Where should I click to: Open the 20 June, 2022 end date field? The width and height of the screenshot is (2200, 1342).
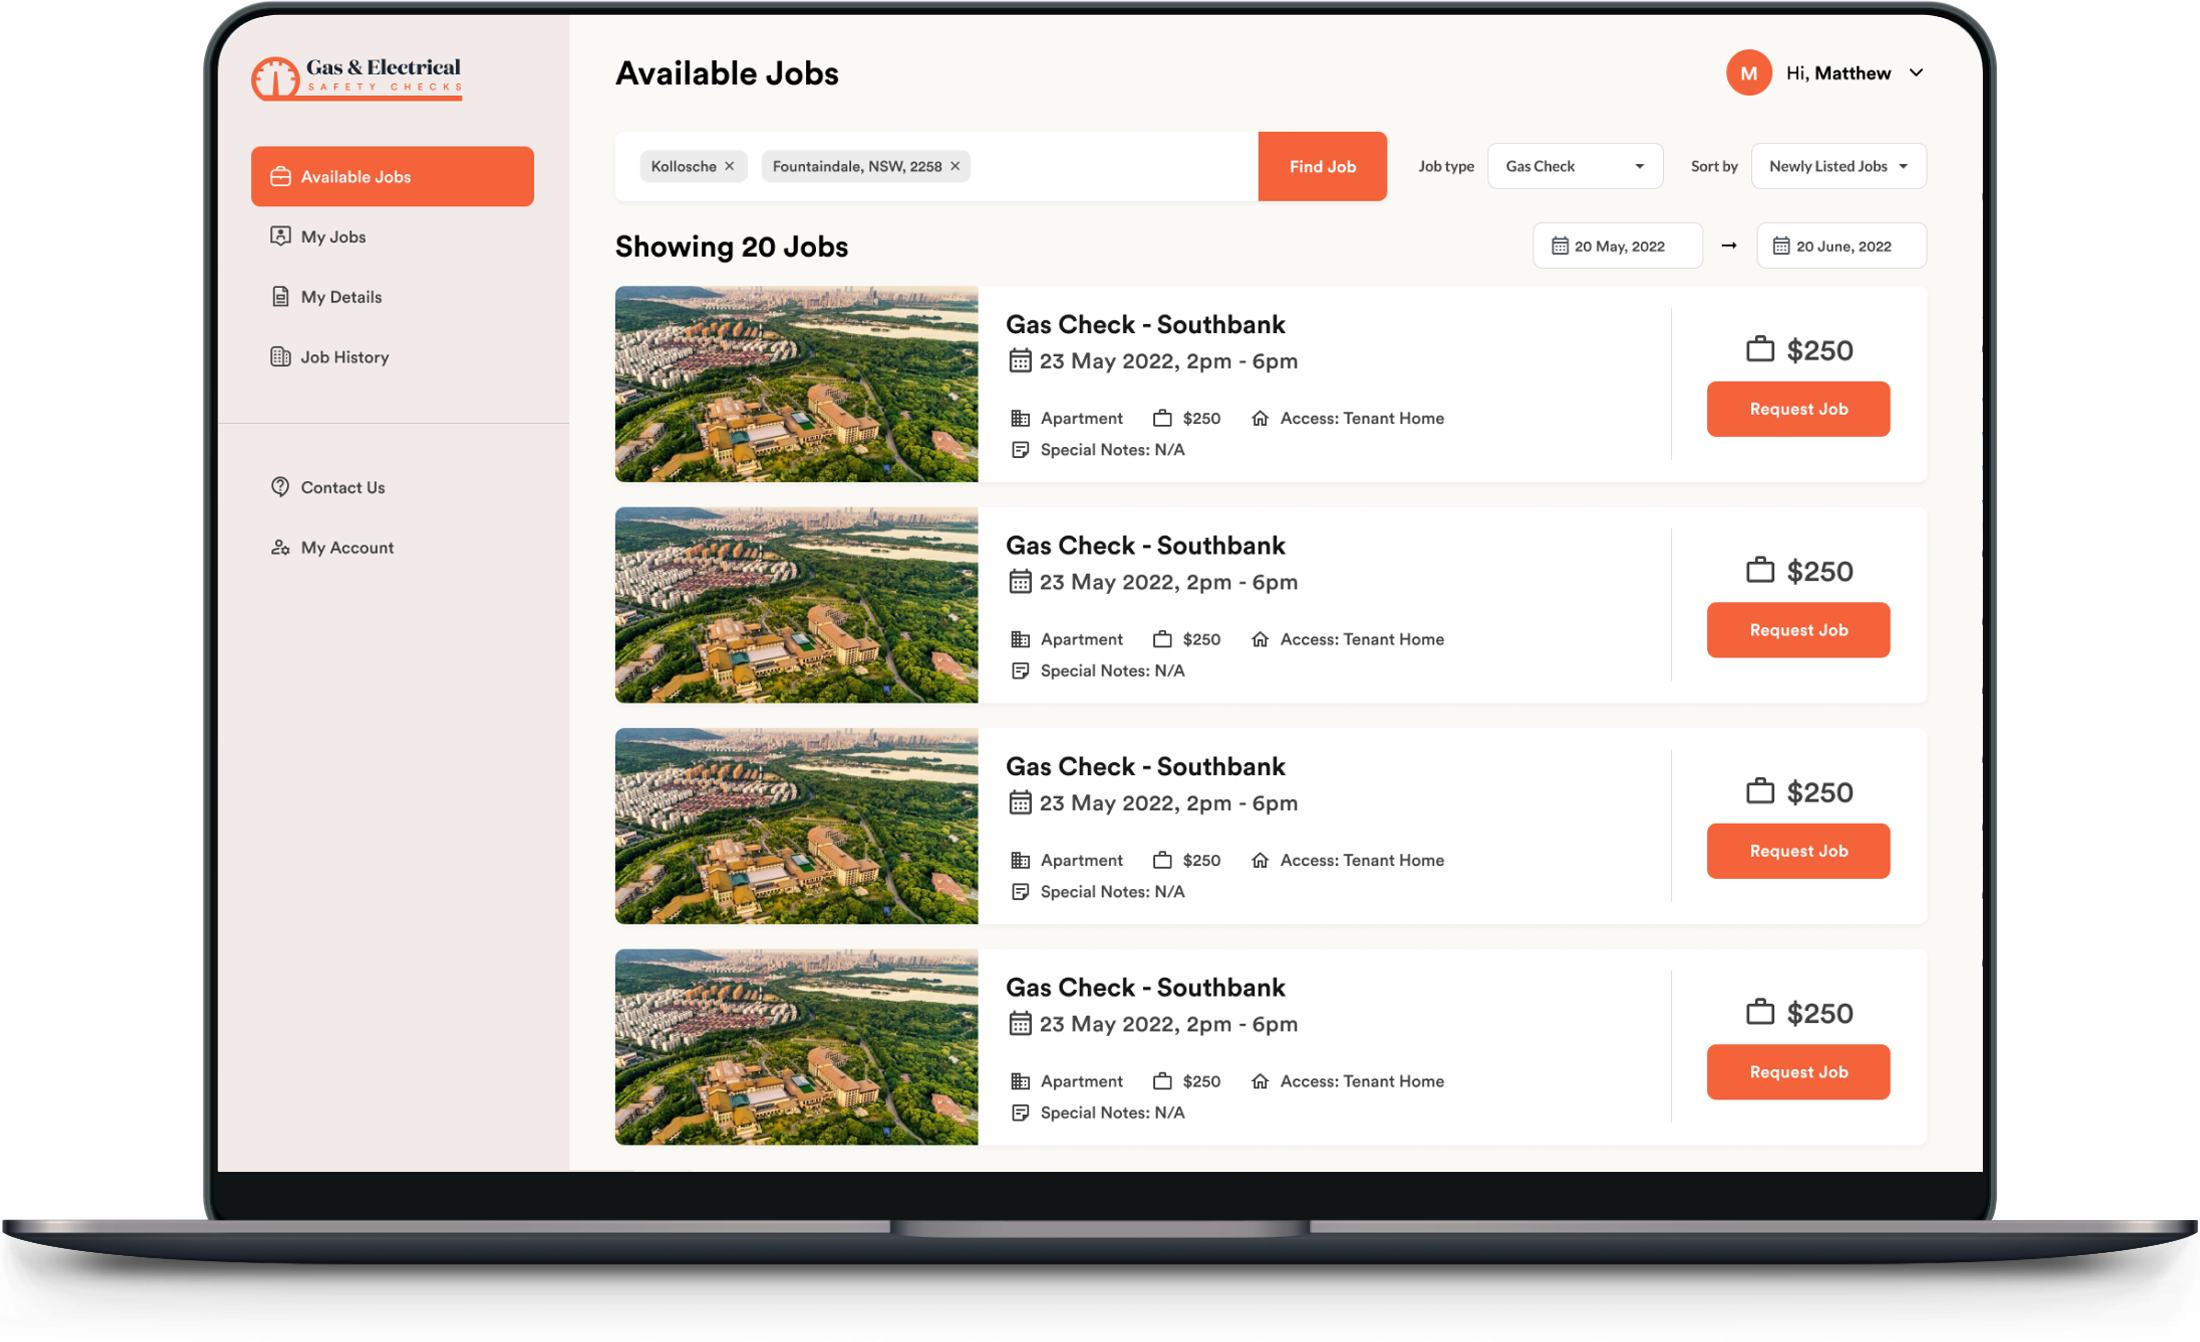click(x=1841, y=246)
